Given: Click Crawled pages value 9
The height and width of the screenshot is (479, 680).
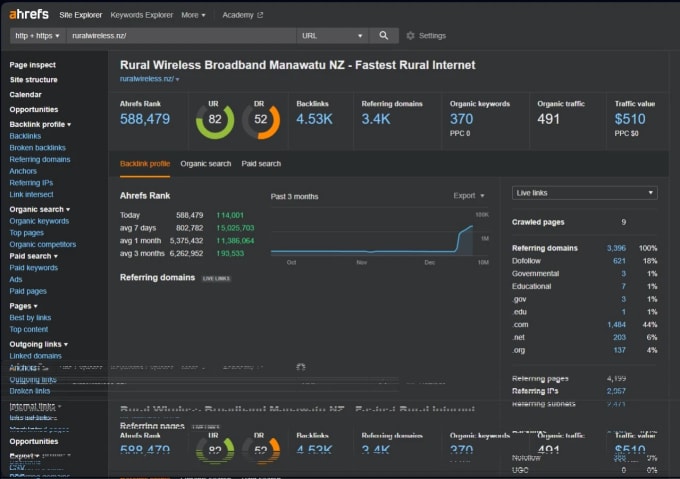Looking at the screenshot, I should pos(624,222).
